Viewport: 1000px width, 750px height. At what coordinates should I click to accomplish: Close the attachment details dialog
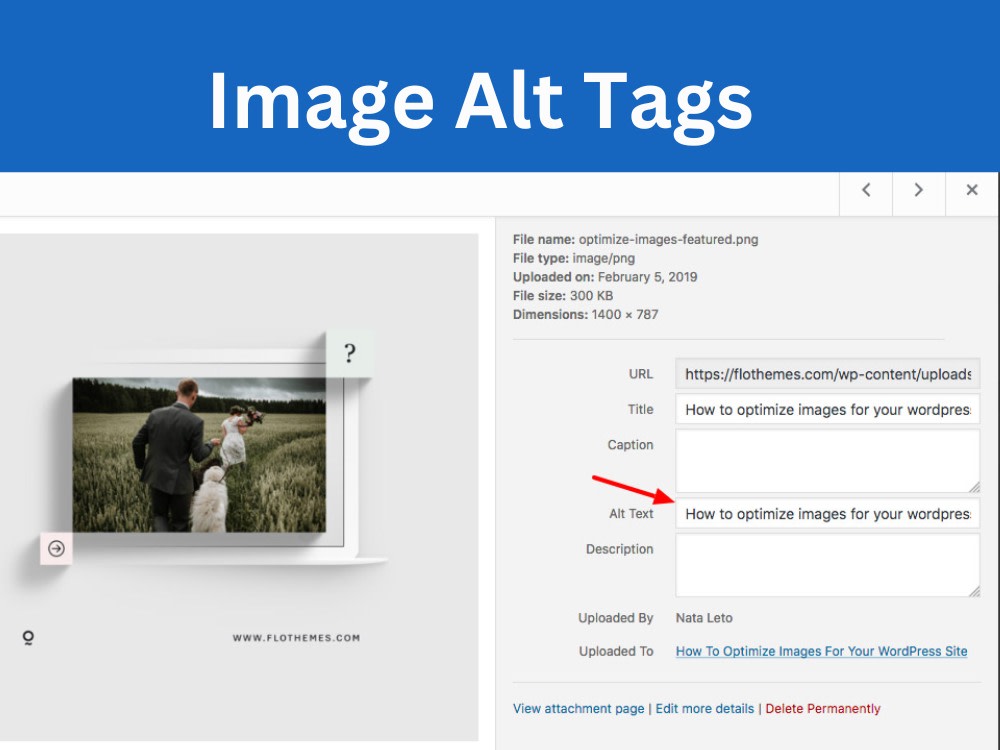click(971, 190)
